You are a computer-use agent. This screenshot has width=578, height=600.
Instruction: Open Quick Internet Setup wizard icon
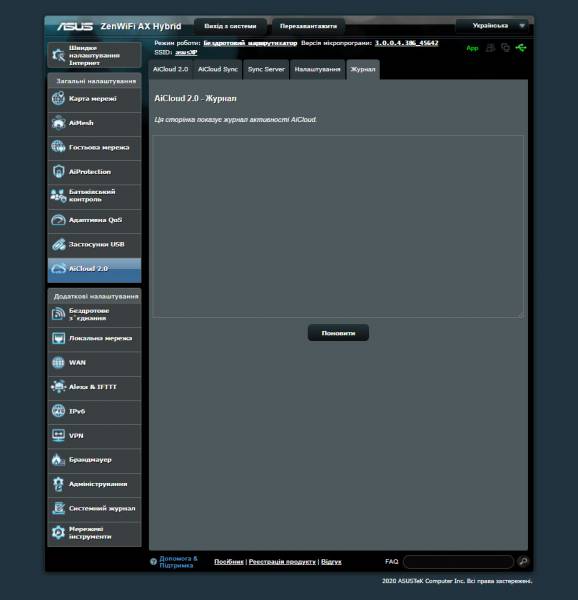[x=58, y=55]
